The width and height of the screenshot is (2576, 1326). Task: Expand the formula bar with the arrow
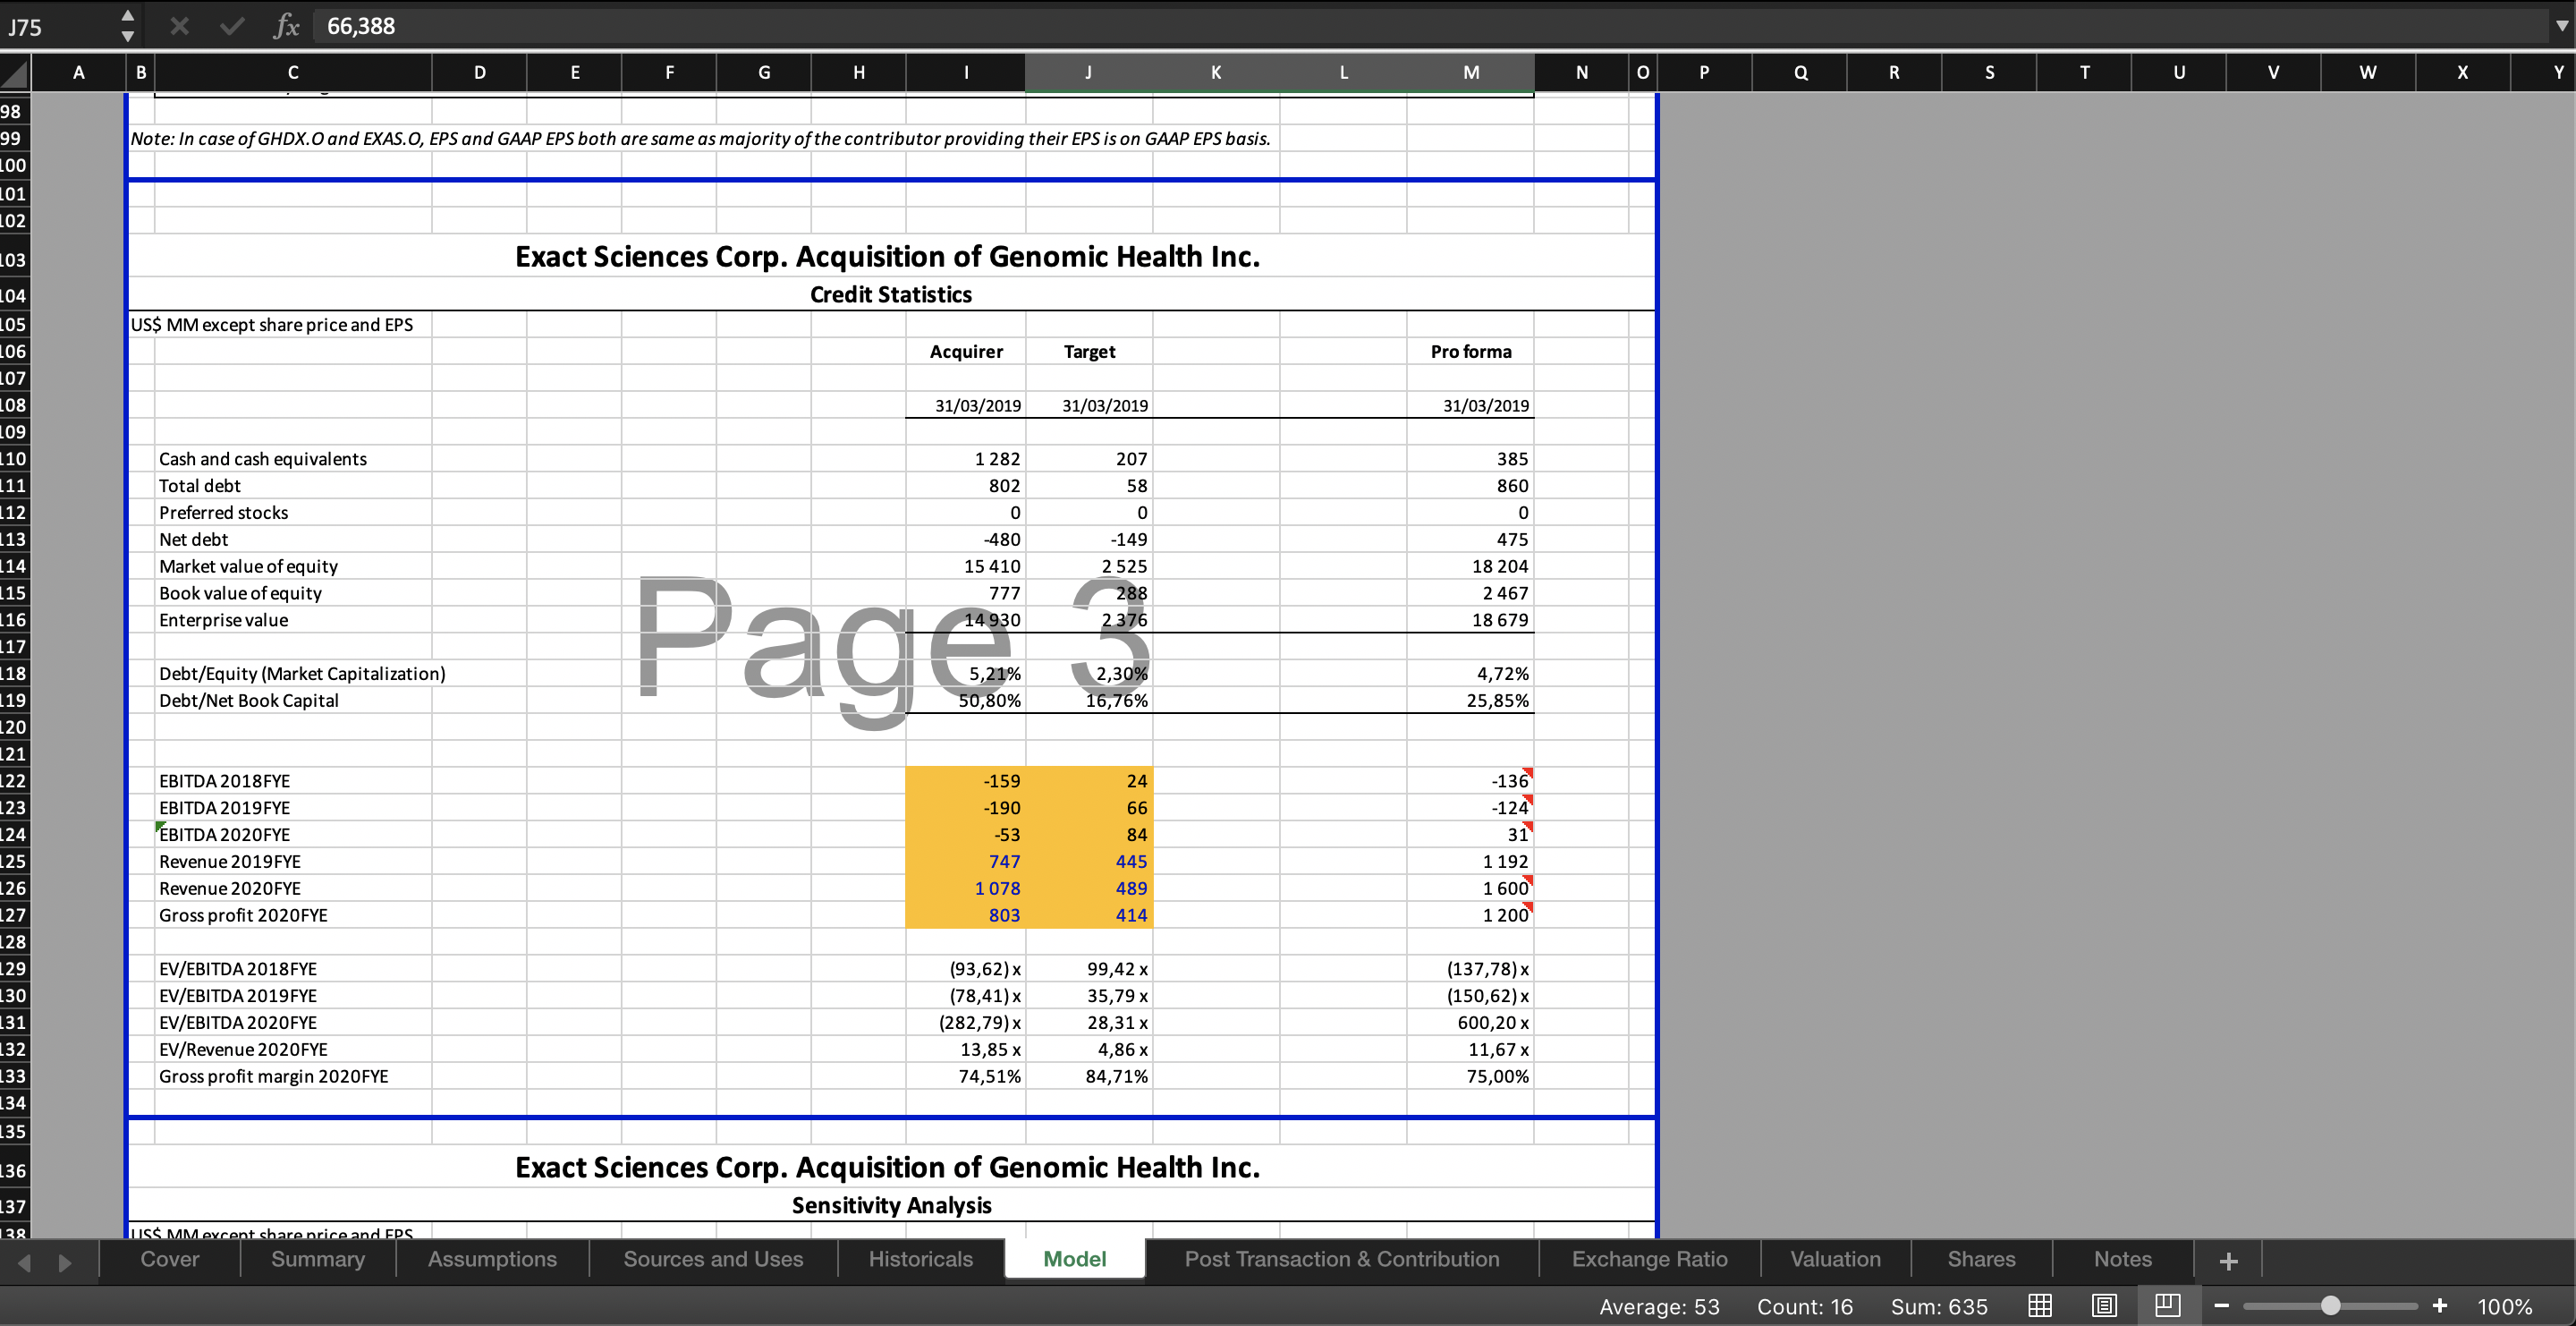pyautogui.click(x=2561, y=26)
